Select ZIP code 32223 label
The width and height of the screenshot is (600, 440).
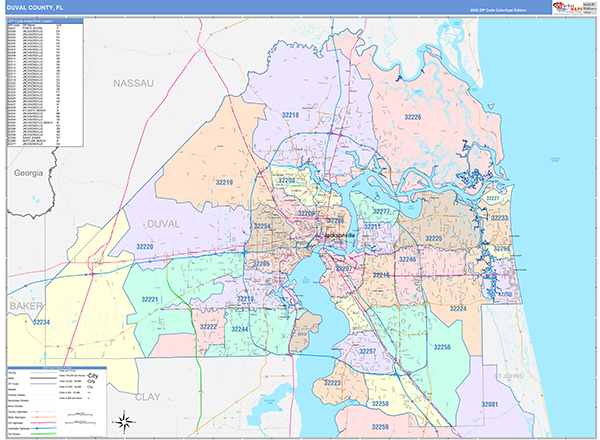point(332,383)
